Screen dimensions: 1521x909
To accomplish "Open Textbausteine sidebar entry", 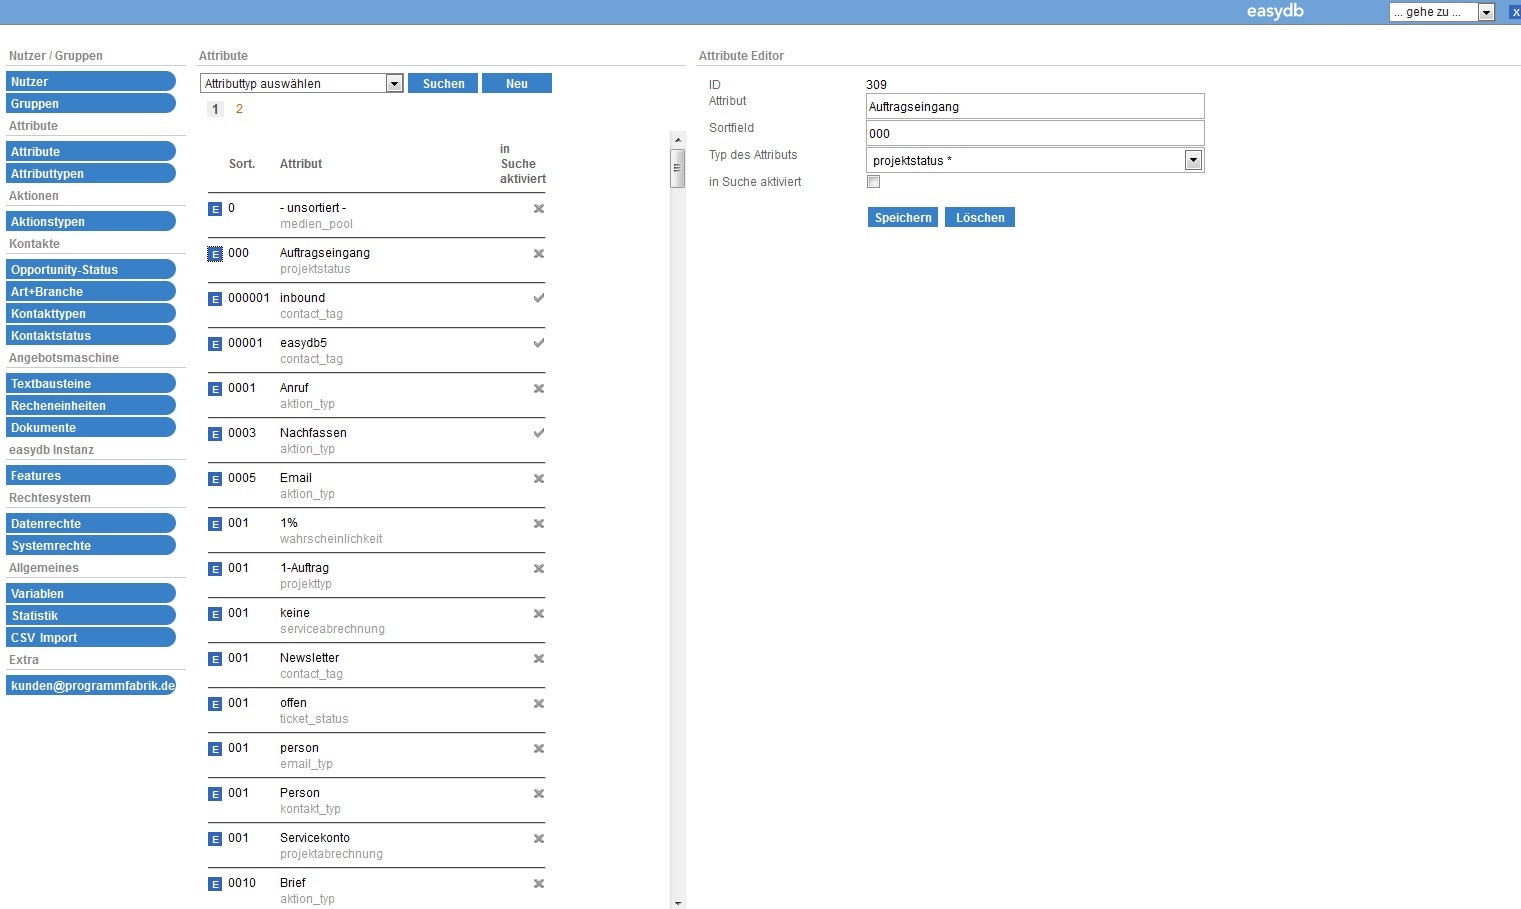I will pyautogui.click(x=91, y=383).
